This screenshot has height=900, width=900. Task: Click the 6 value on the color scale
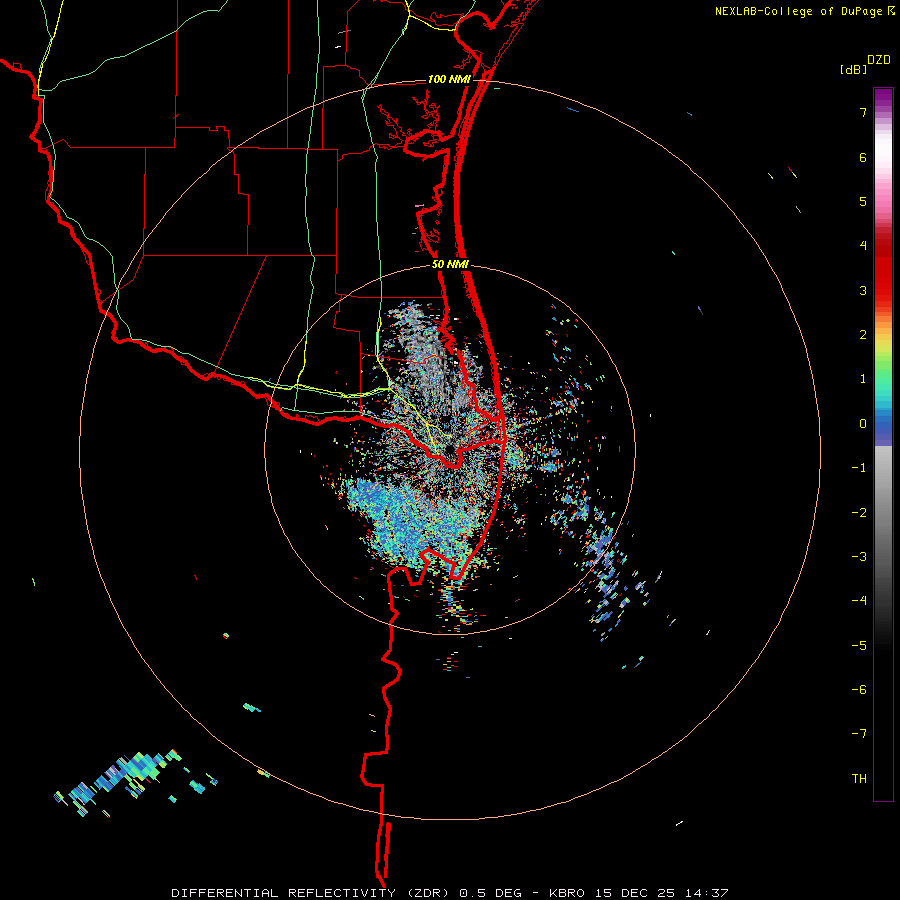tap(863, 157)
